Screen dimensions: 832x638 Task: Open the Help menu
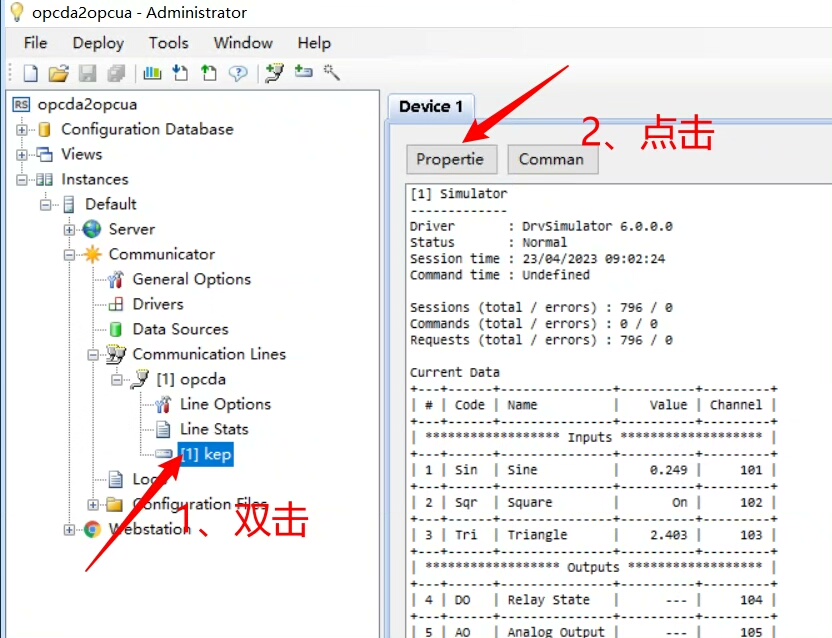point(314,43)
